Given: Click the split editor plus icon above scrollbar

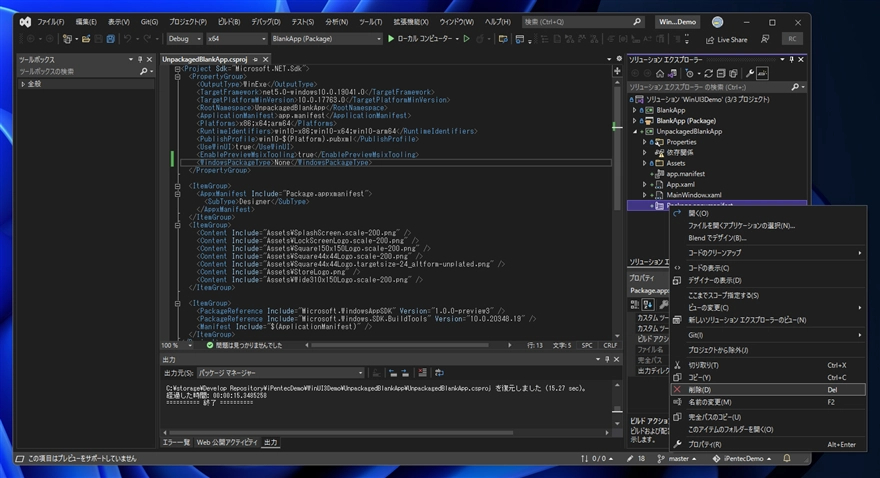Looking at the screenshot, I should pyautogui.click(x=617, y=71).
